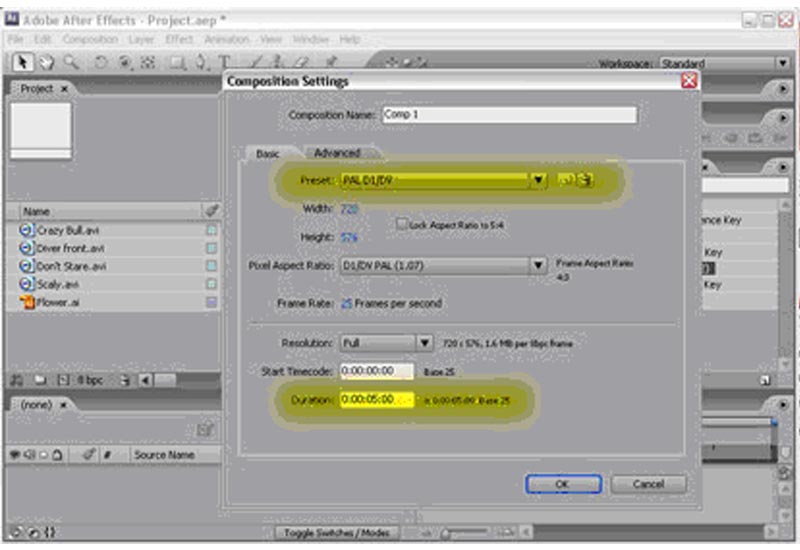Select the Brush tool
Viewport: 800px width, 550px height.
coord(256,63)
